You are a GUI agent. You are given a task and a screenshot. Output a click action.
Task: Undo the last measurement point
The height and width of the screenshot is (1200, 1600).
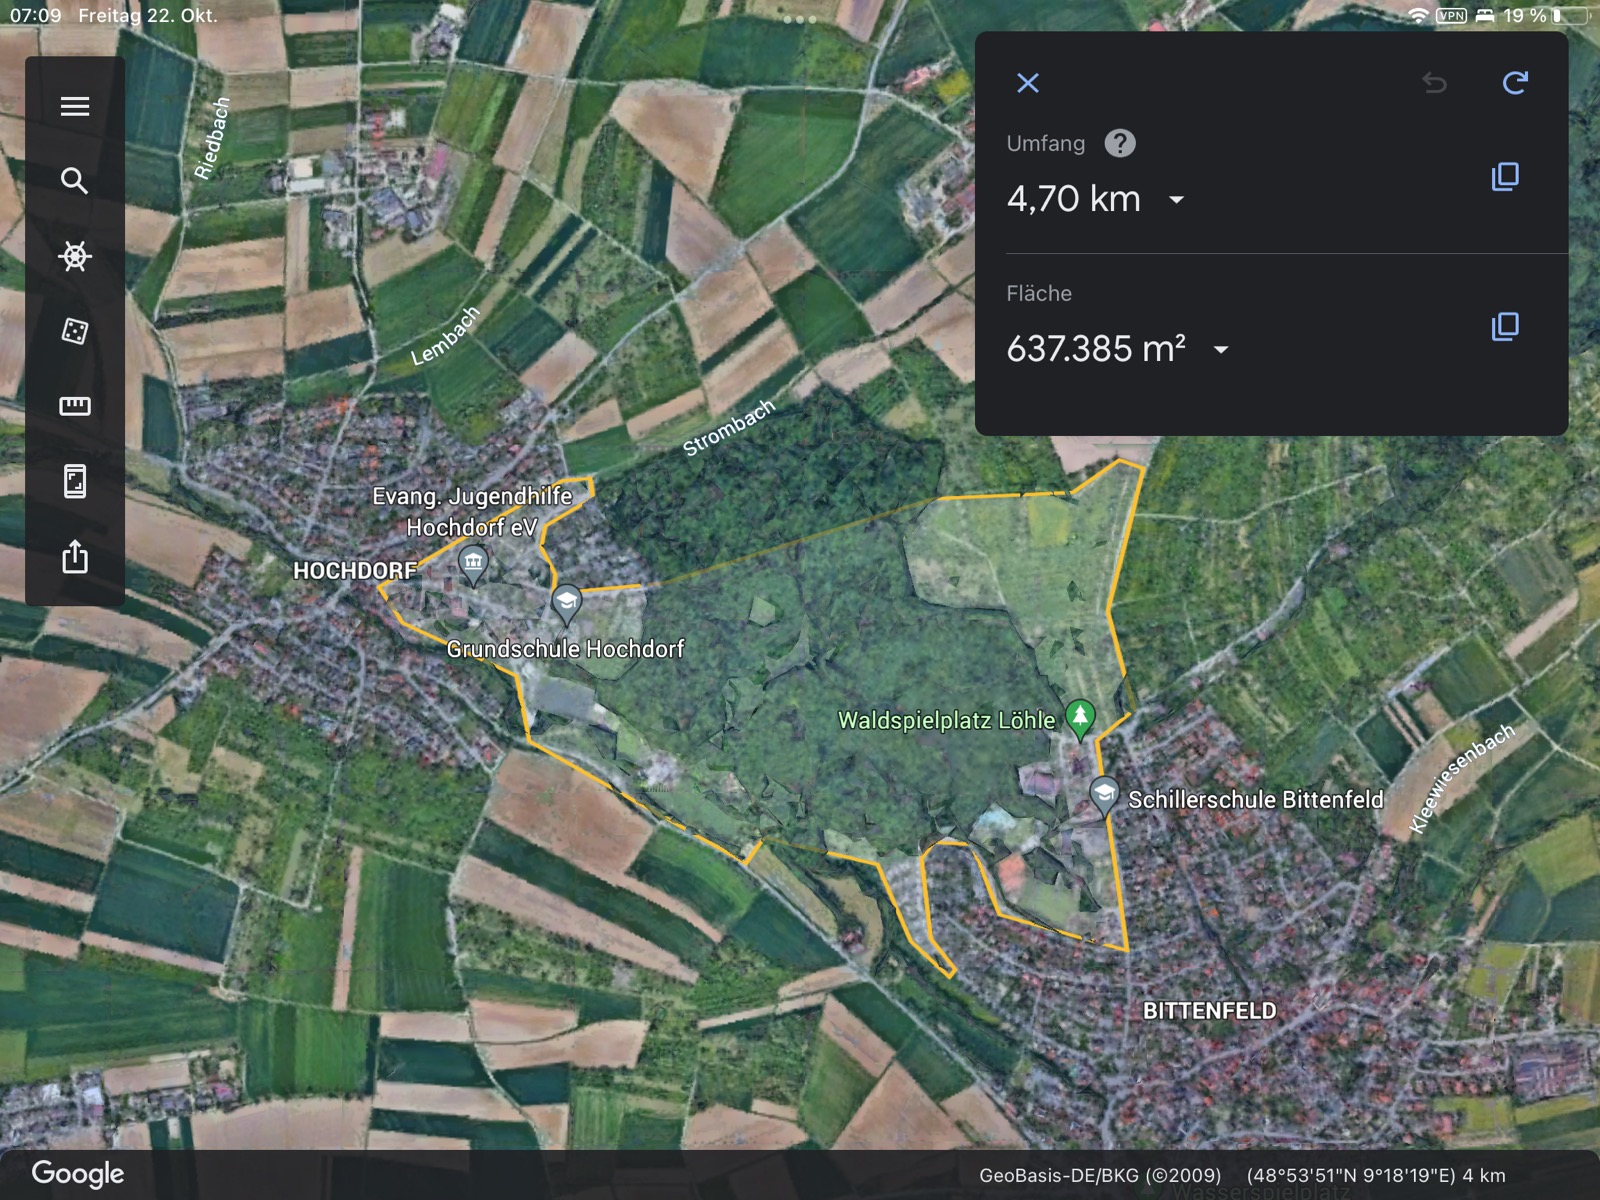pos(1434,83)
